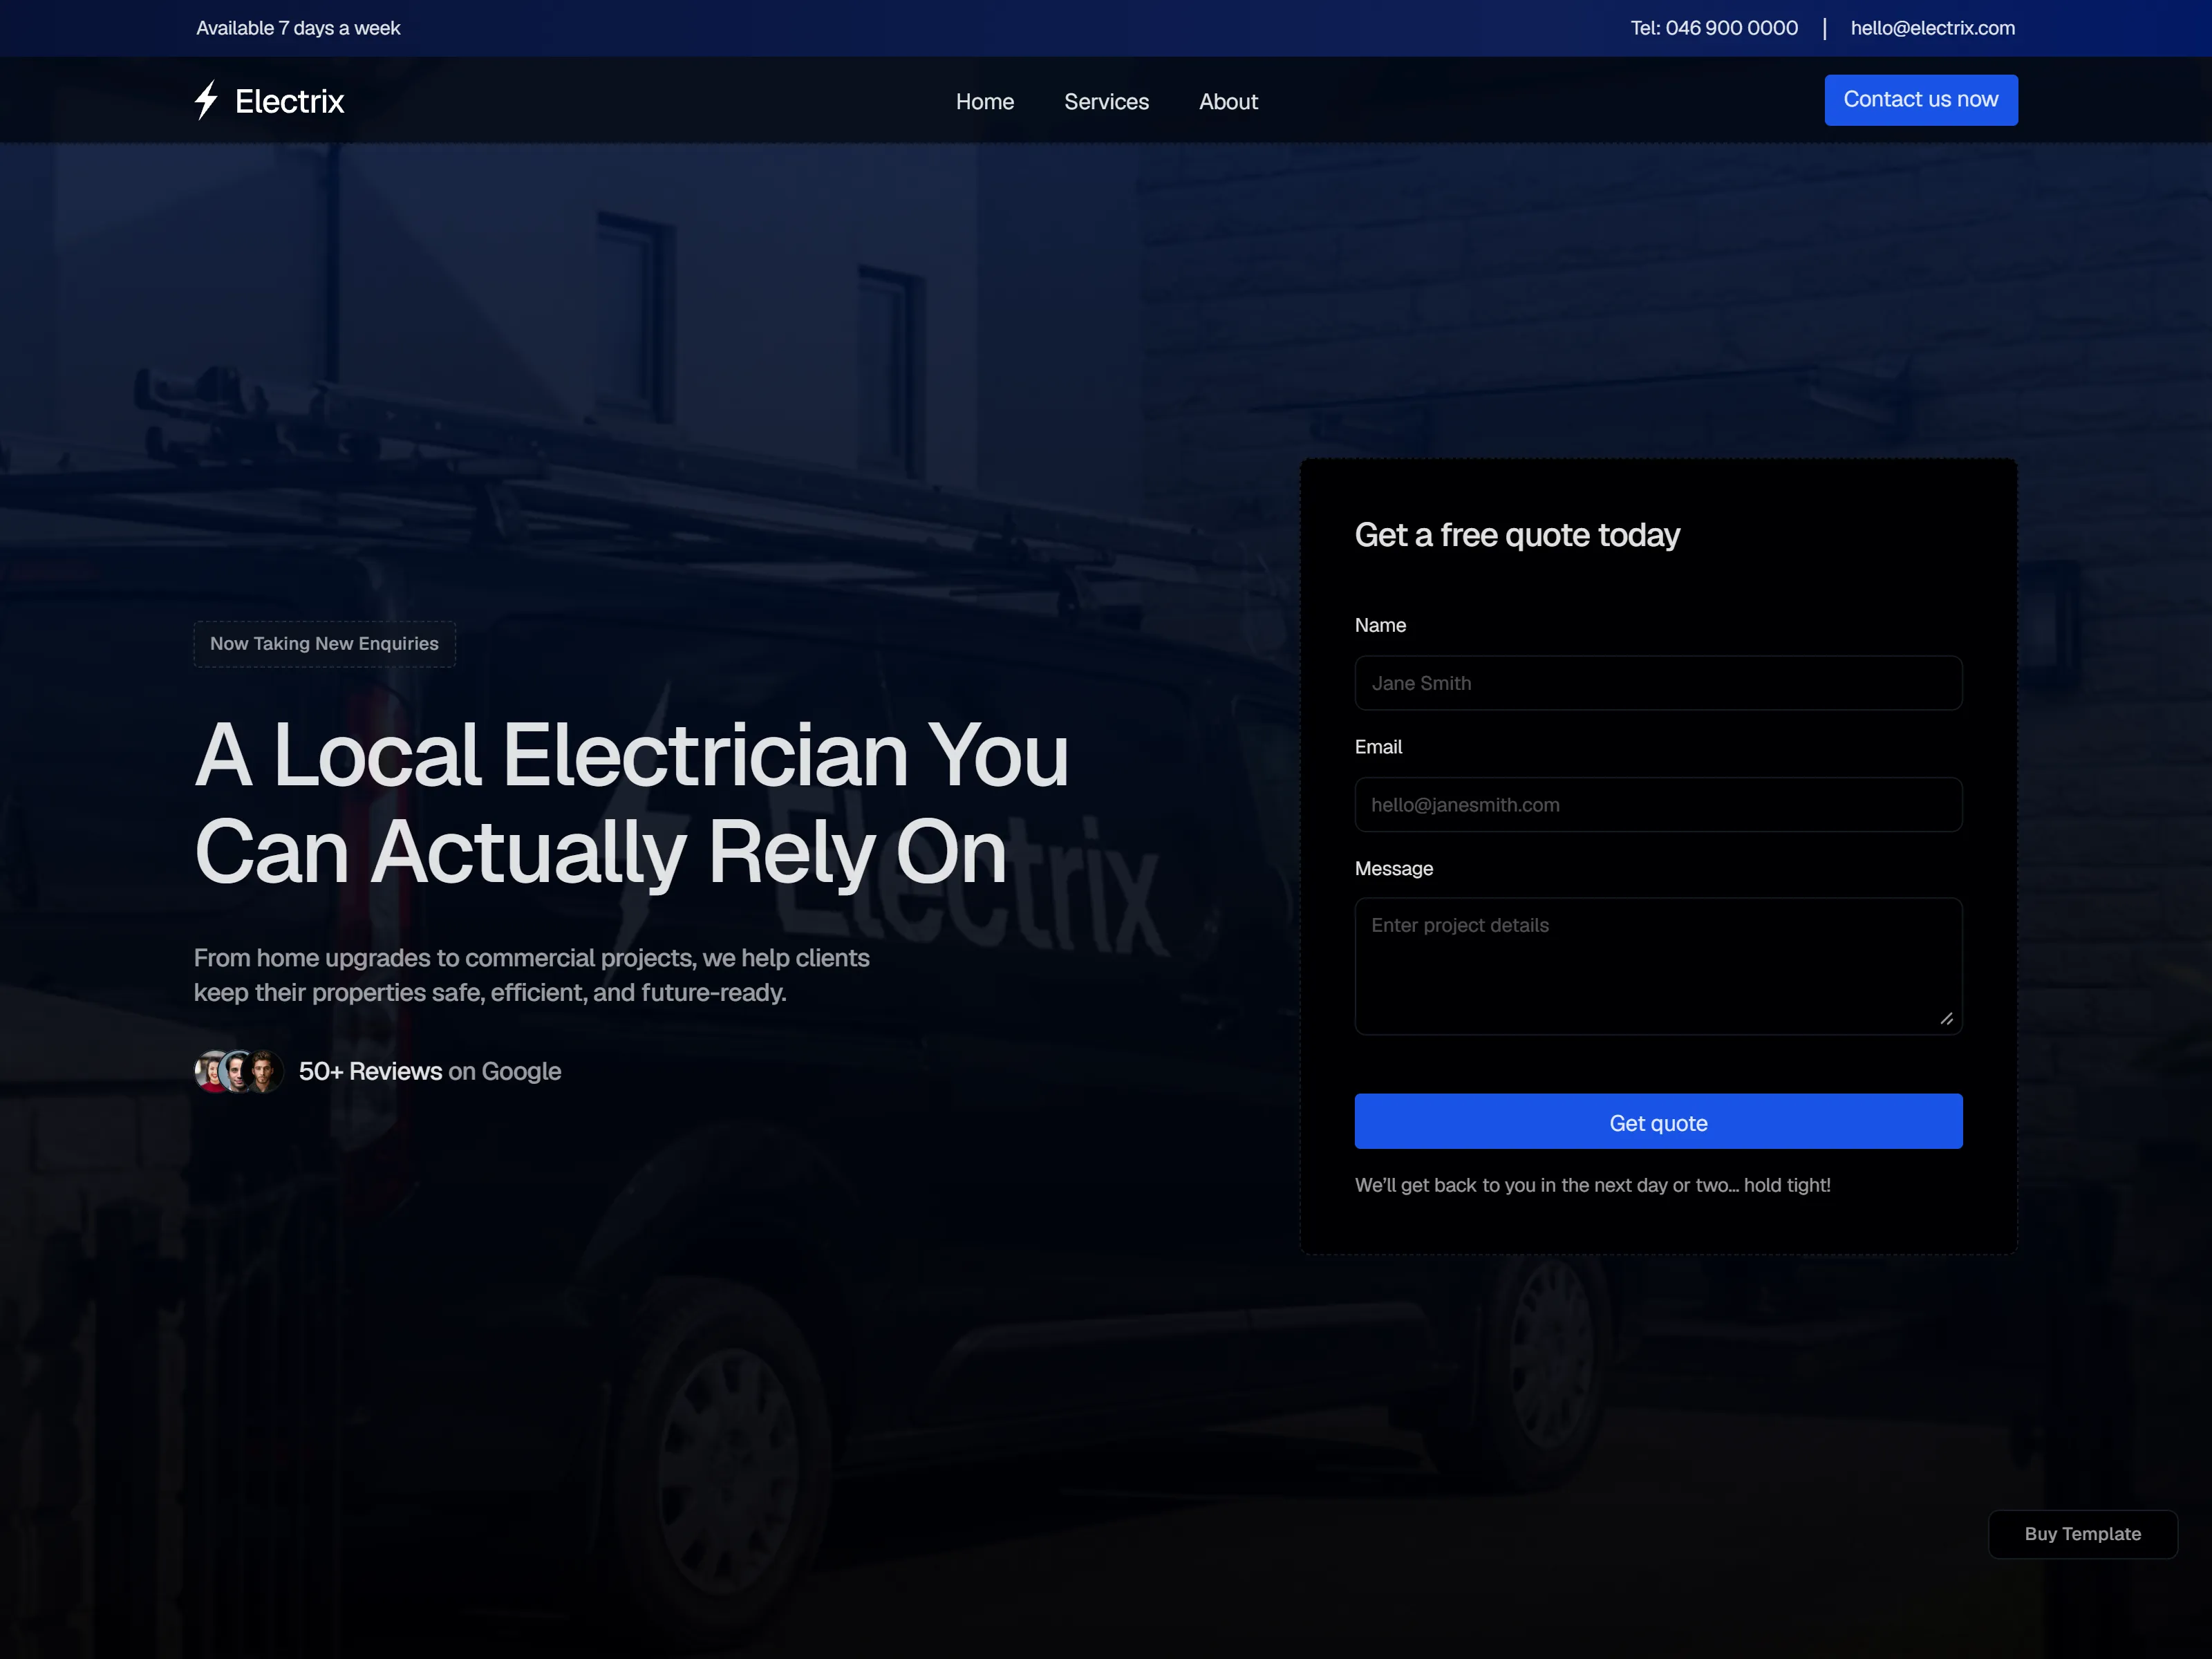
Task: Click the Get a free quote today heading
Action: [1517, 535]
